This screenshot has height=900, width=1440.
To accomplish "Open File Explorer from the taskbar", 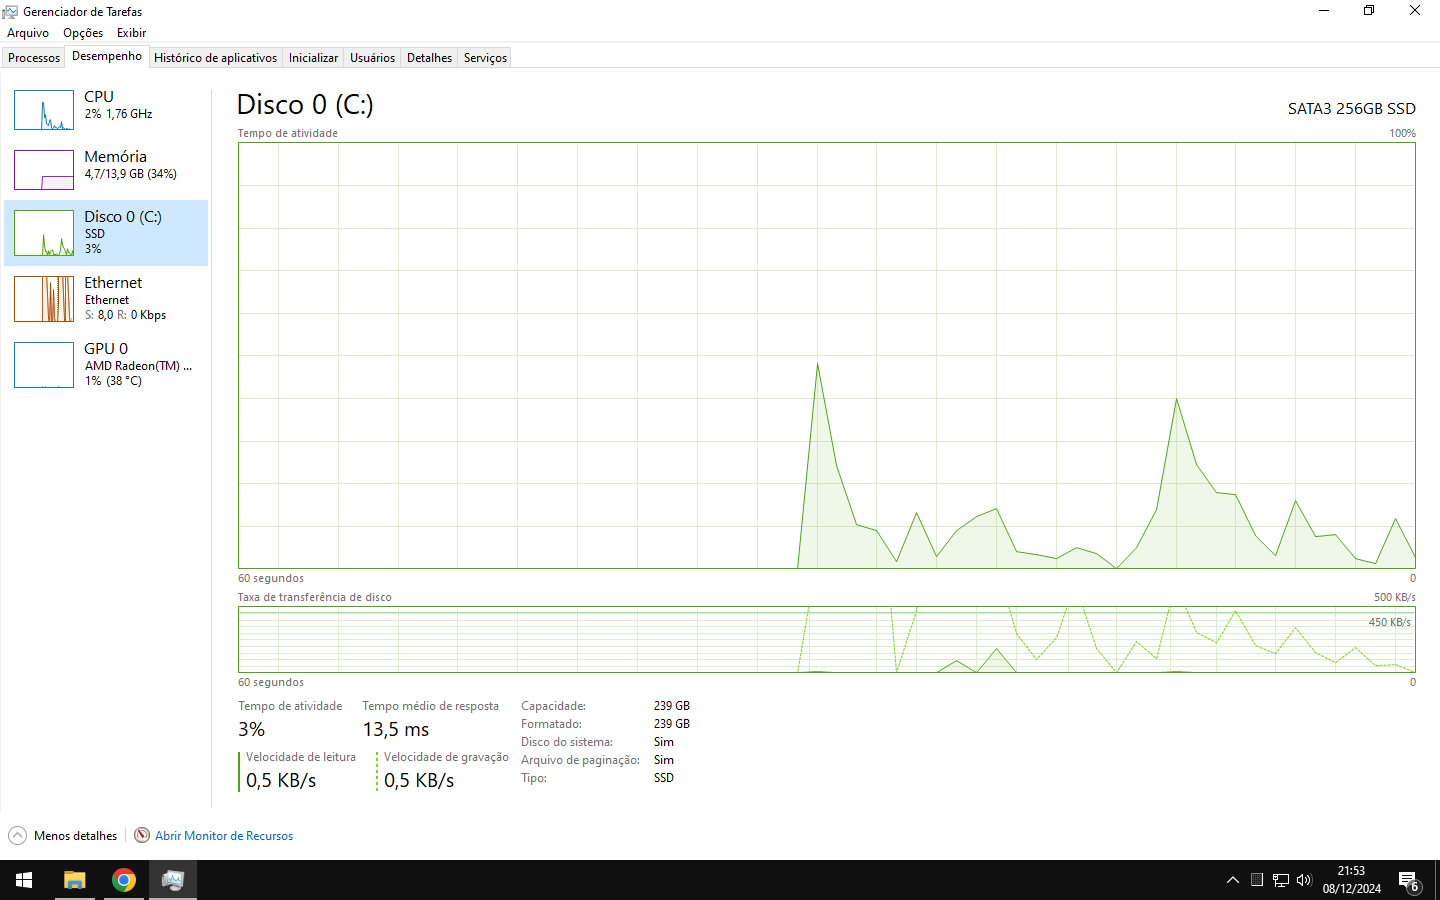I will 75,880.
